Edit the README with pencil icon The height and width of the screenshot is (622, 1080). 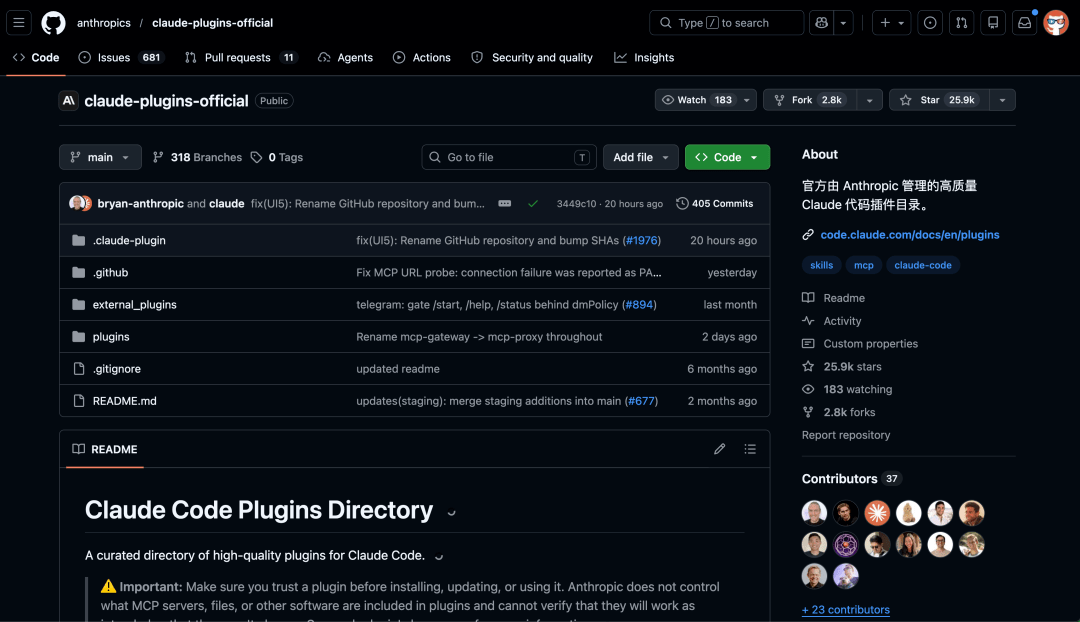(x=720, y=449)
